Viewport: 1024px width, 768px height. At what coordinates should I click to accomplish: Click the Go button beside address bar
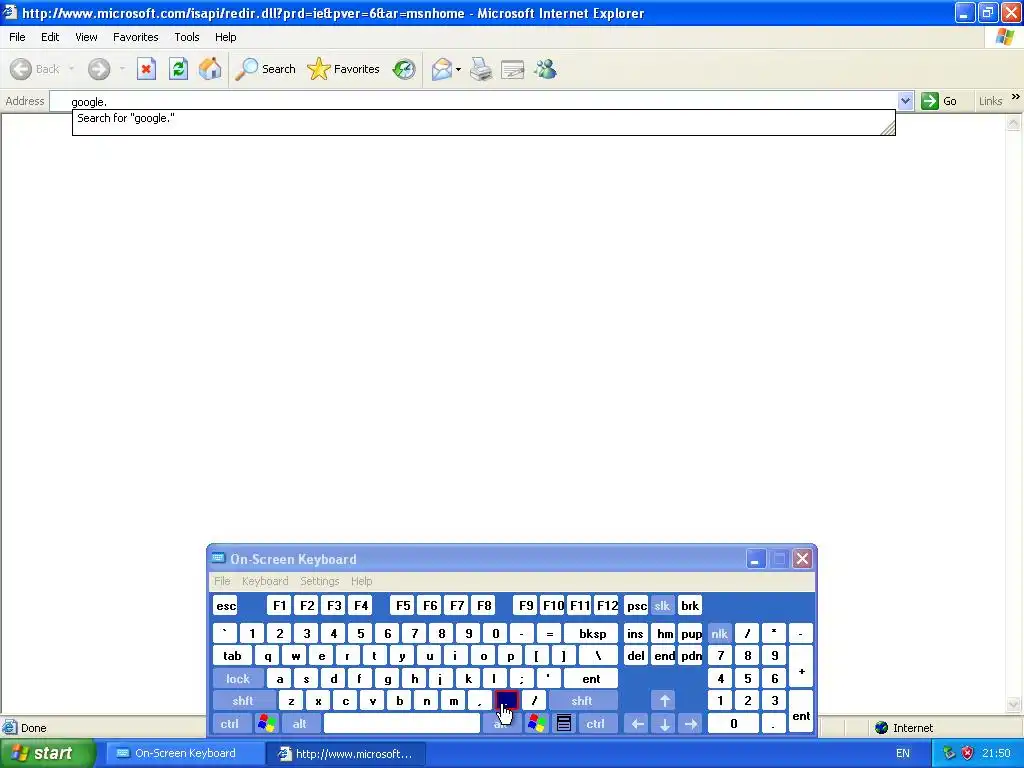[938, 101]
